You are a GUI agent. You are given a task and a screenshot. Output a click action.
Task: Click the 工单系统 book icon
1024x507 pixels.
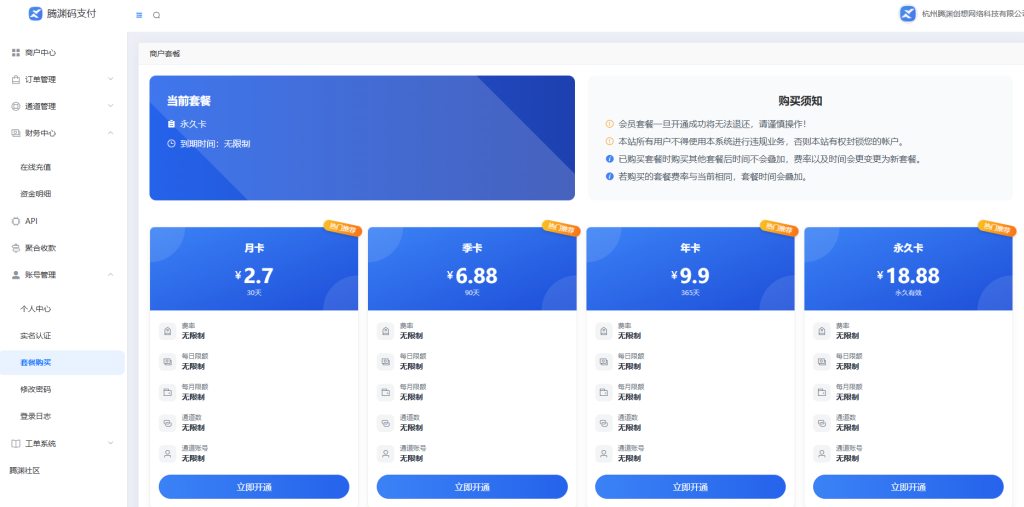[16, 444]
